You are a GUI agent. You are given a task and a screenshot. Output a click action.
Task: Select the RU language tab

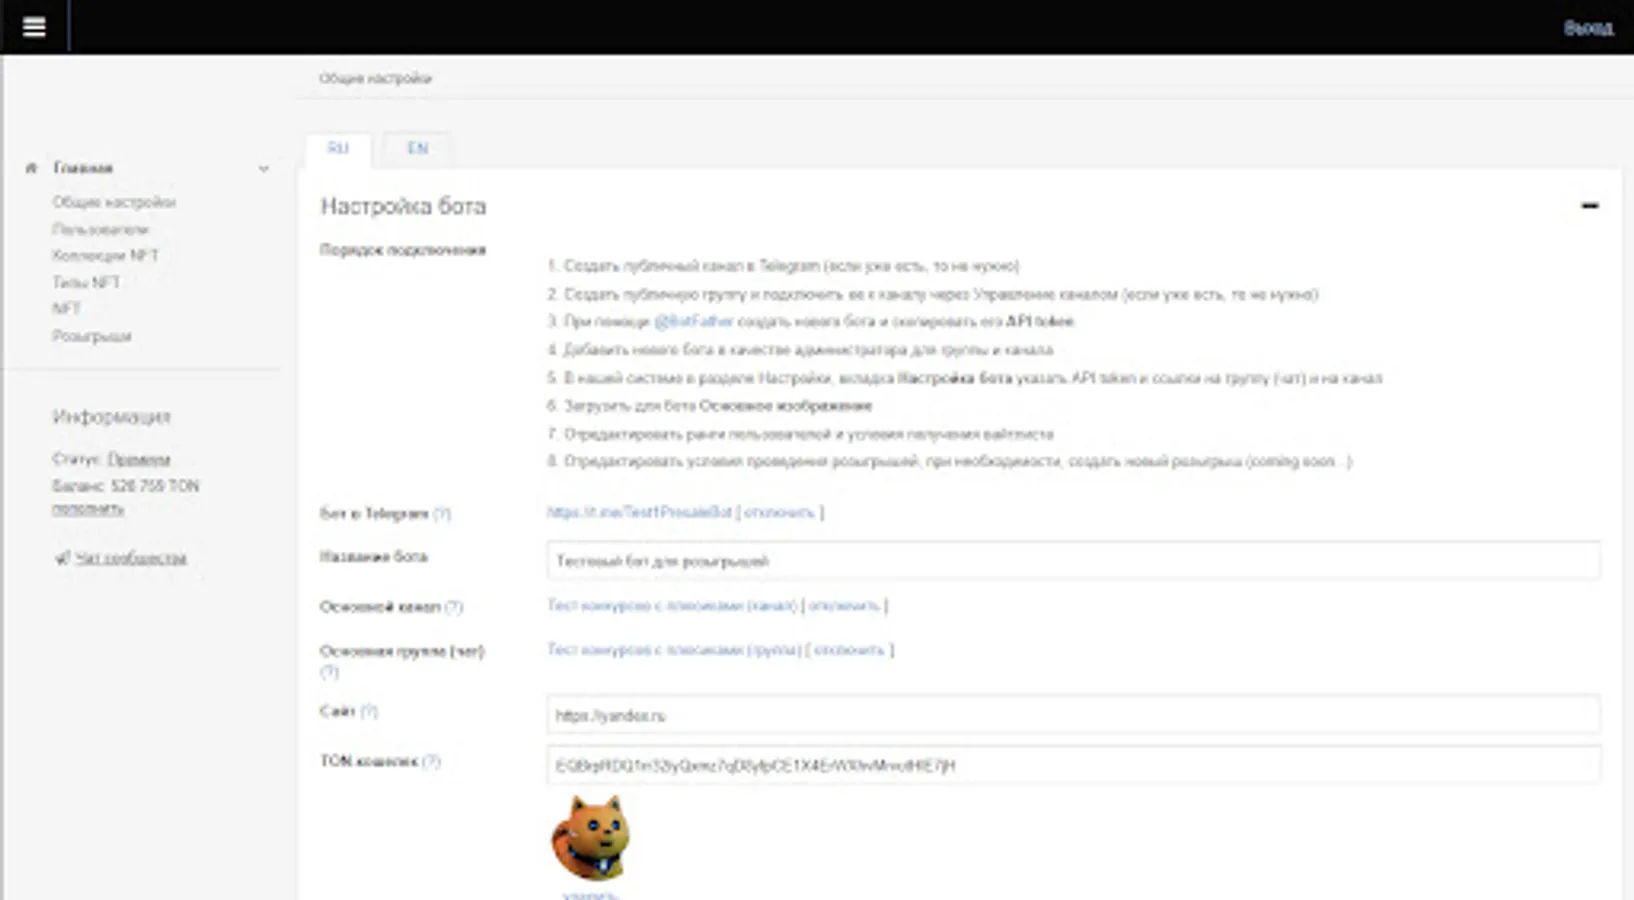[338, 149]
